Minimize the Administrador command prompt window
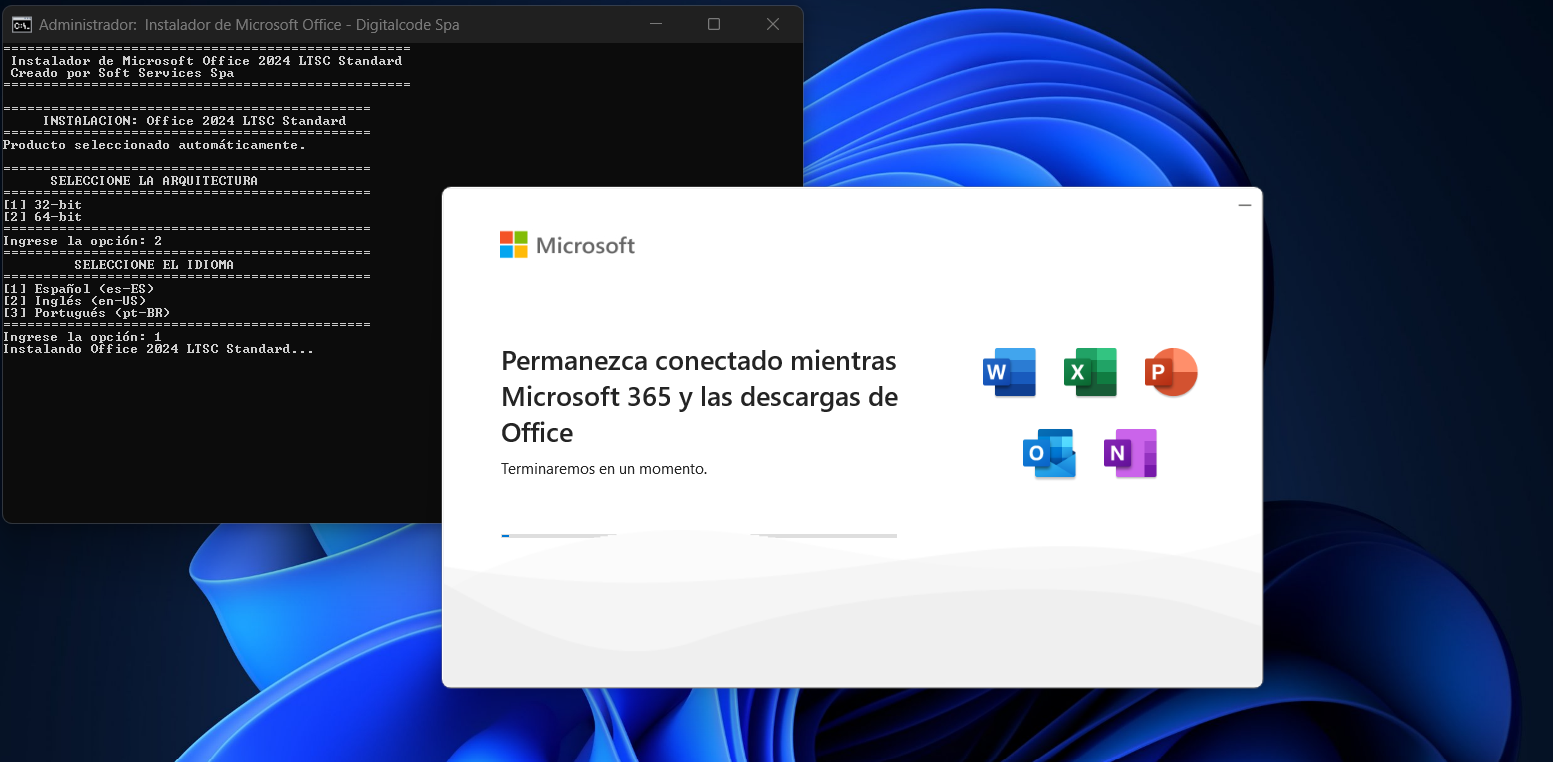 656,24
